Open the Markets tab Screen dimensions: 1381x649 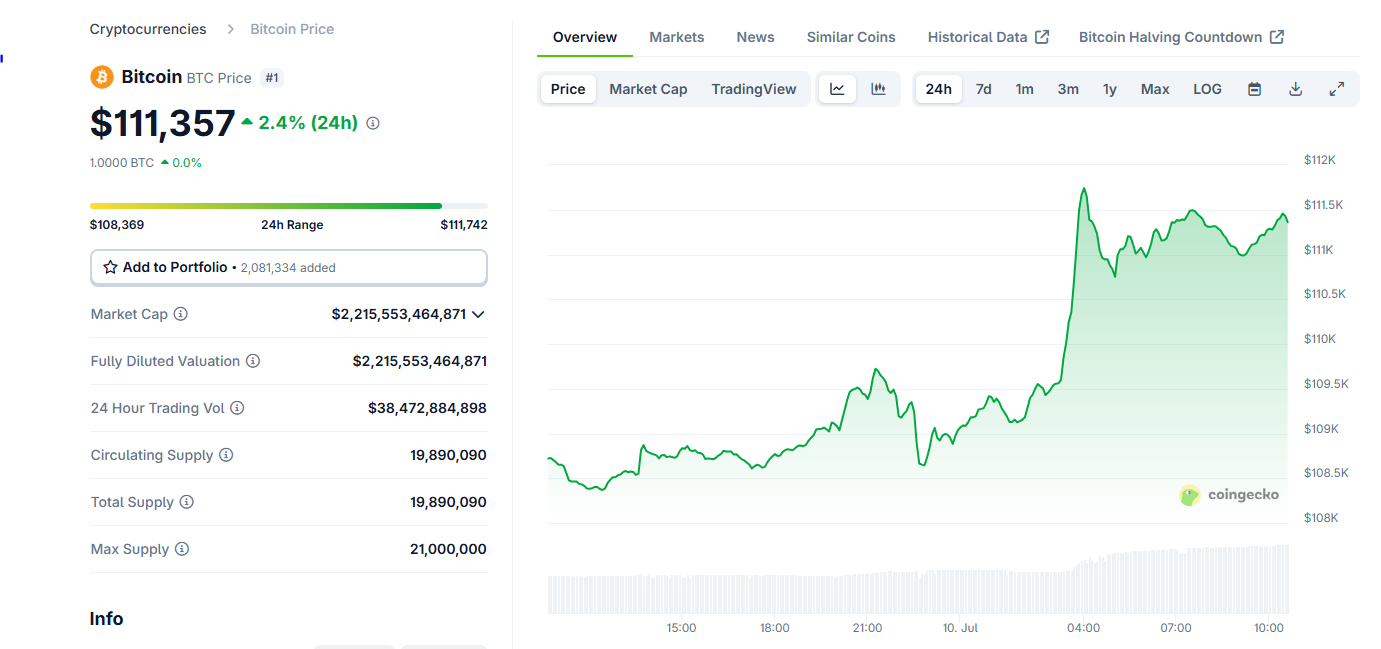click(x=677, y=37)
